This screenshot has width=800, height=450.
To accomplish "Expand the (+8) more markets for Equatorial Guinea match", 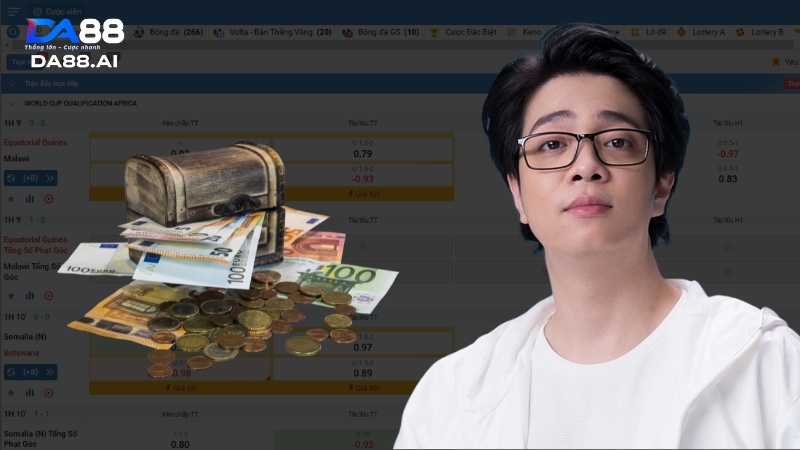I will (31, 178).
